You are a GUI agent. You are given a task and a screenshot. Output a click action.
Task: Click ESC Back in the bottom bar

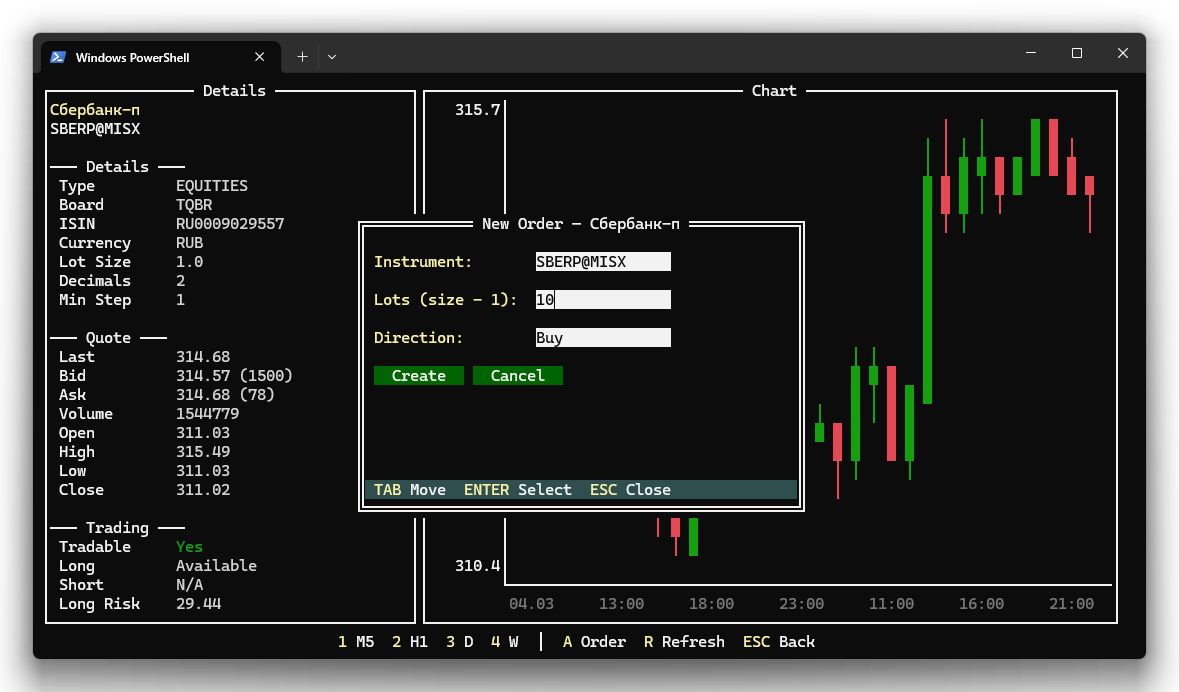coord(779,642)
